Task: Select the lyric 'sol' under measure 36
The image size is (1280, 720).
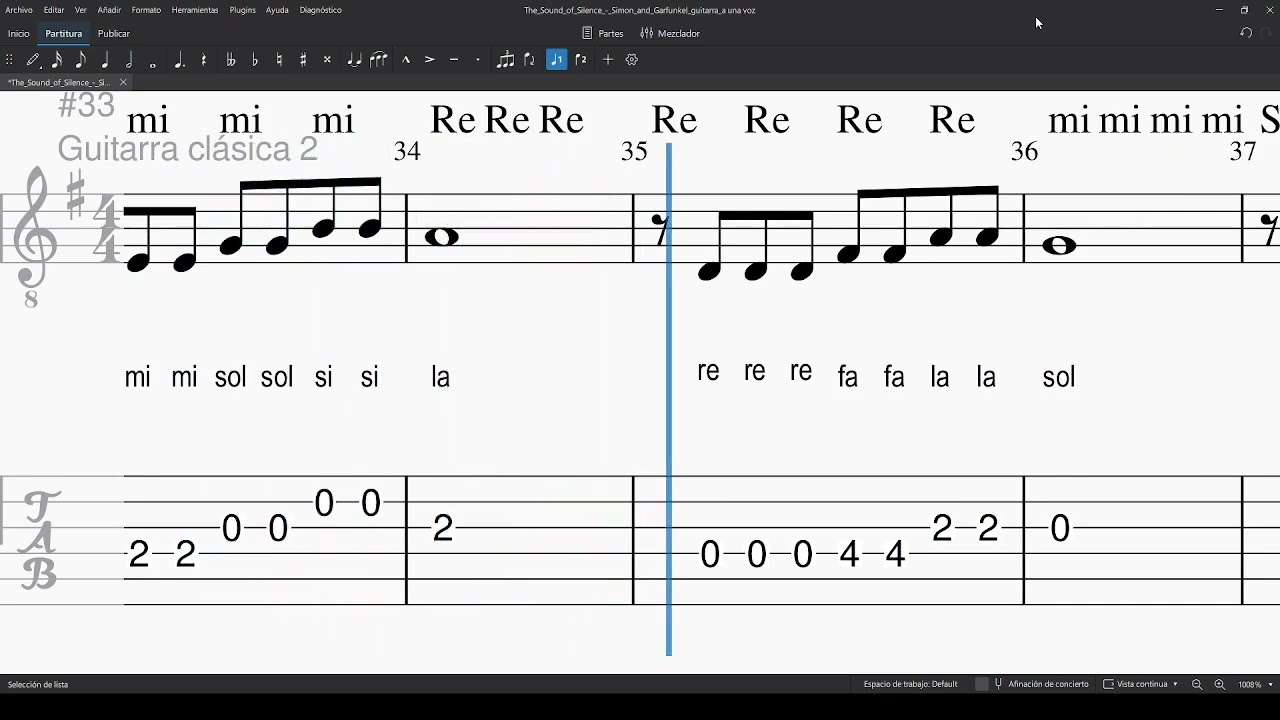Action: tap(1059, 377)
